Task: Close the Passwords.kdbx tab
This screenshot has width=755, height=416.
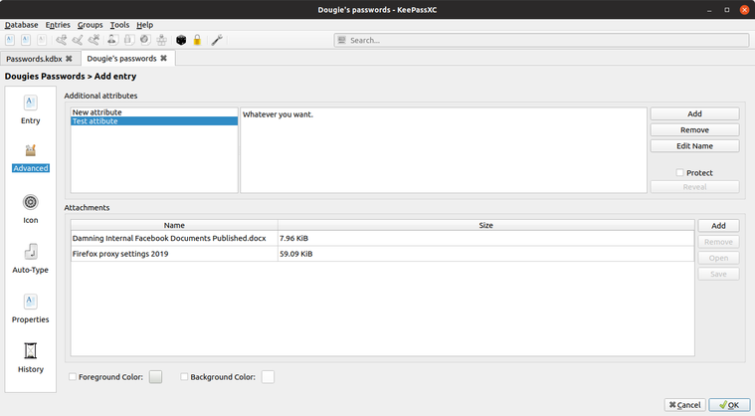Action: tap(69, 59)
